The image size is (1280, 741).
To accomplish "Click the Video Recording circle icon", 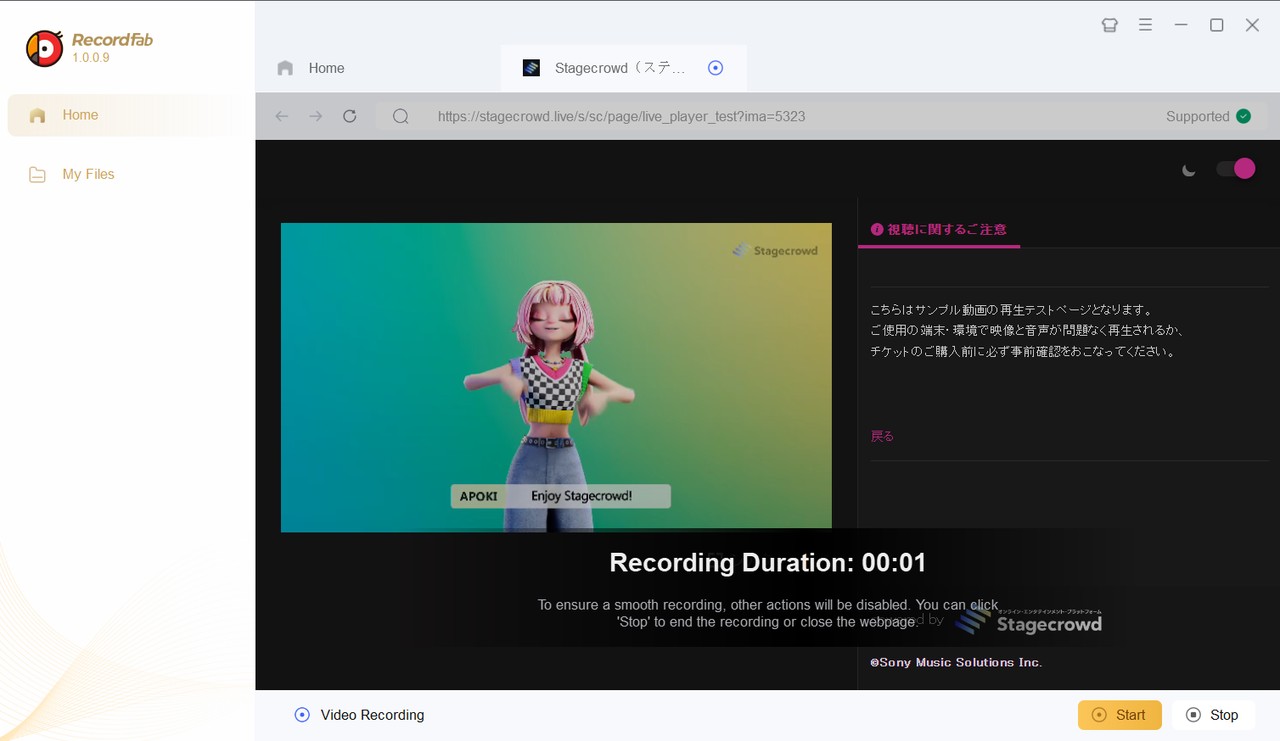I will point(302,715).
